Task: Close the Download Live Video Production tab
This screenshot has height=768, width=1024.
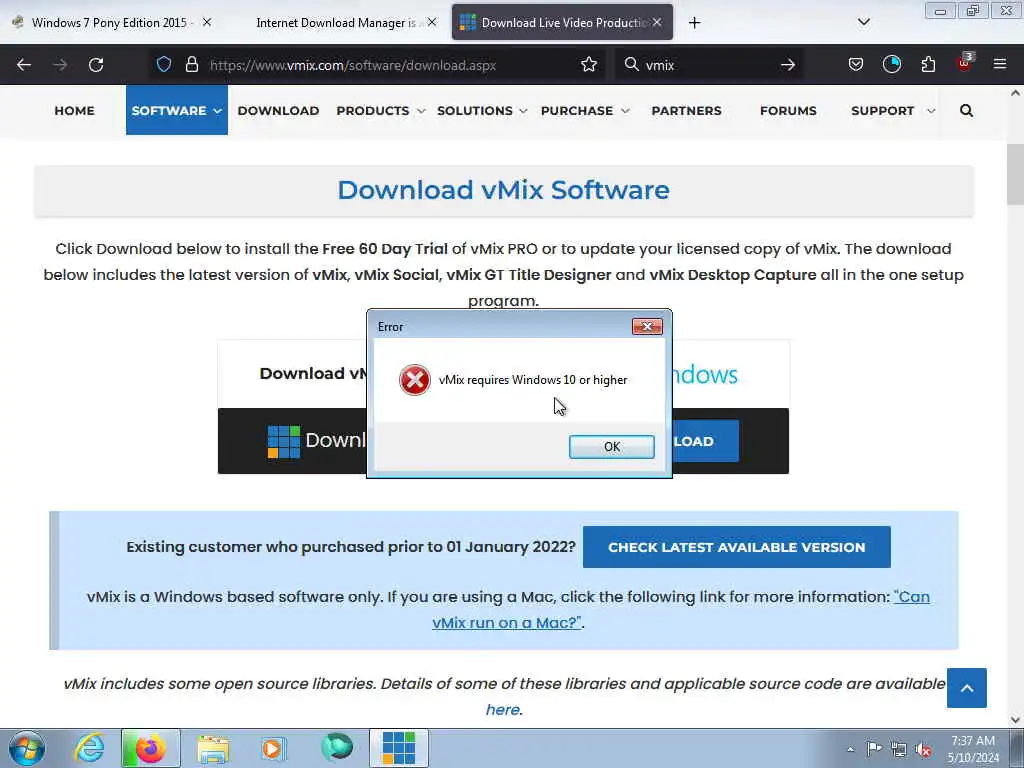Action: [x=657, y=22]
